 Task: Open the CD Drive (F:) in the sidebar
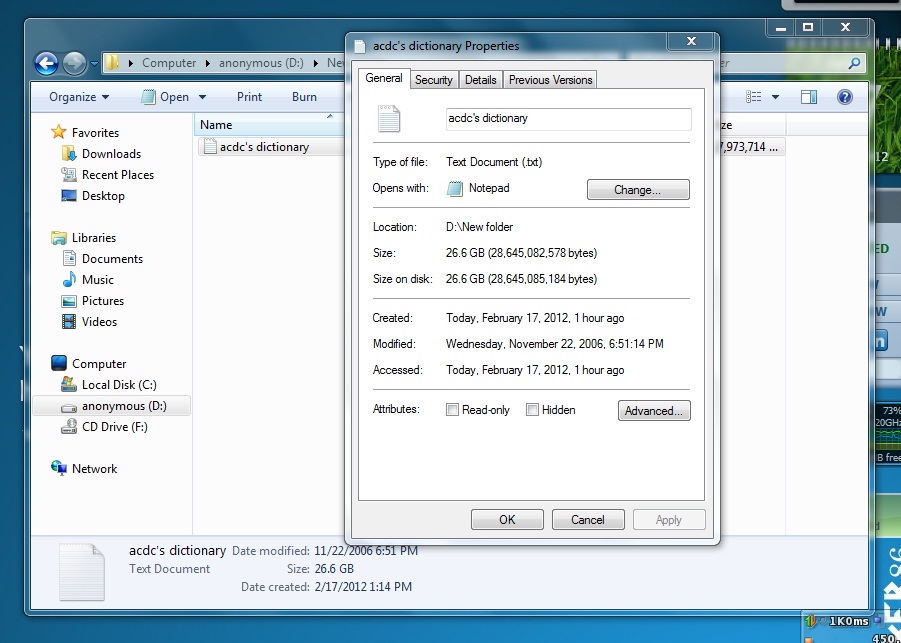113,426
